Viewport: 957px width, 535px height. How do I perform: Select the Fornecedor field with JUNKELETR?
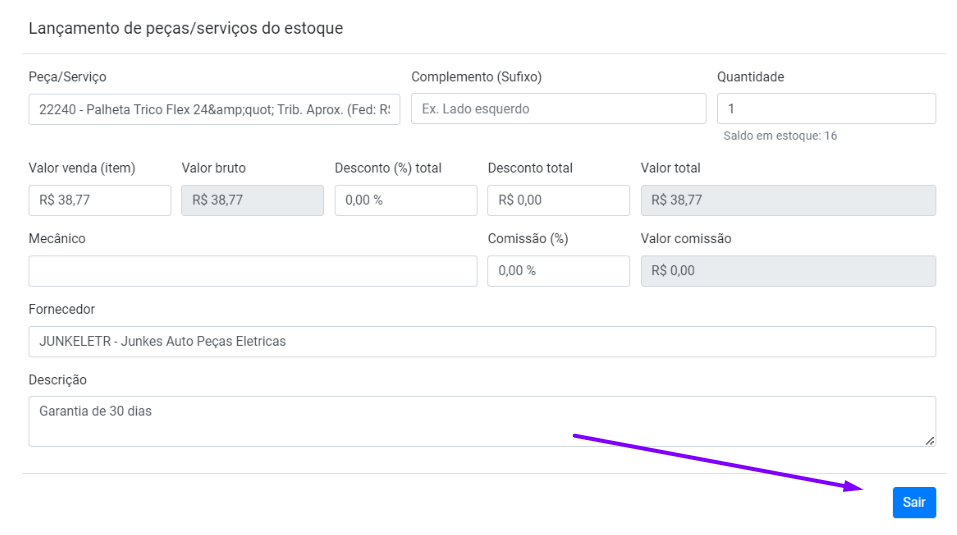482,341
